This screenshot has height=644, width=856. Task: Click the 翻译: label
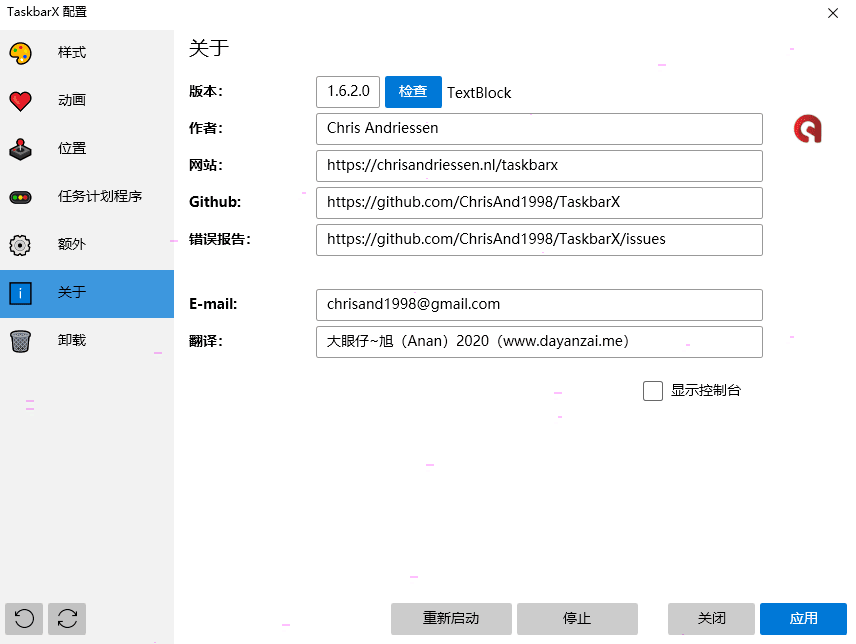206,341
